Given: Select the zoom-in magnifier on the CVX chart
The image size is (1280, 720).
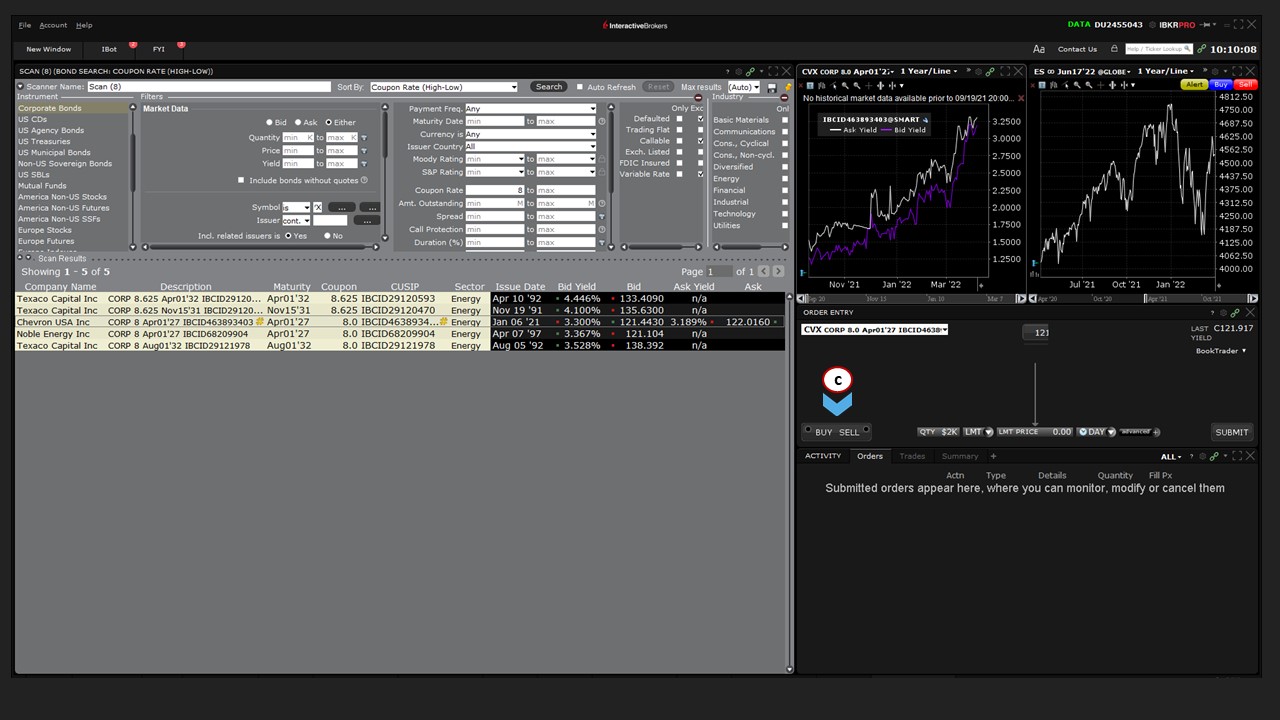Looking at the screenshot, I should (844, 85).
